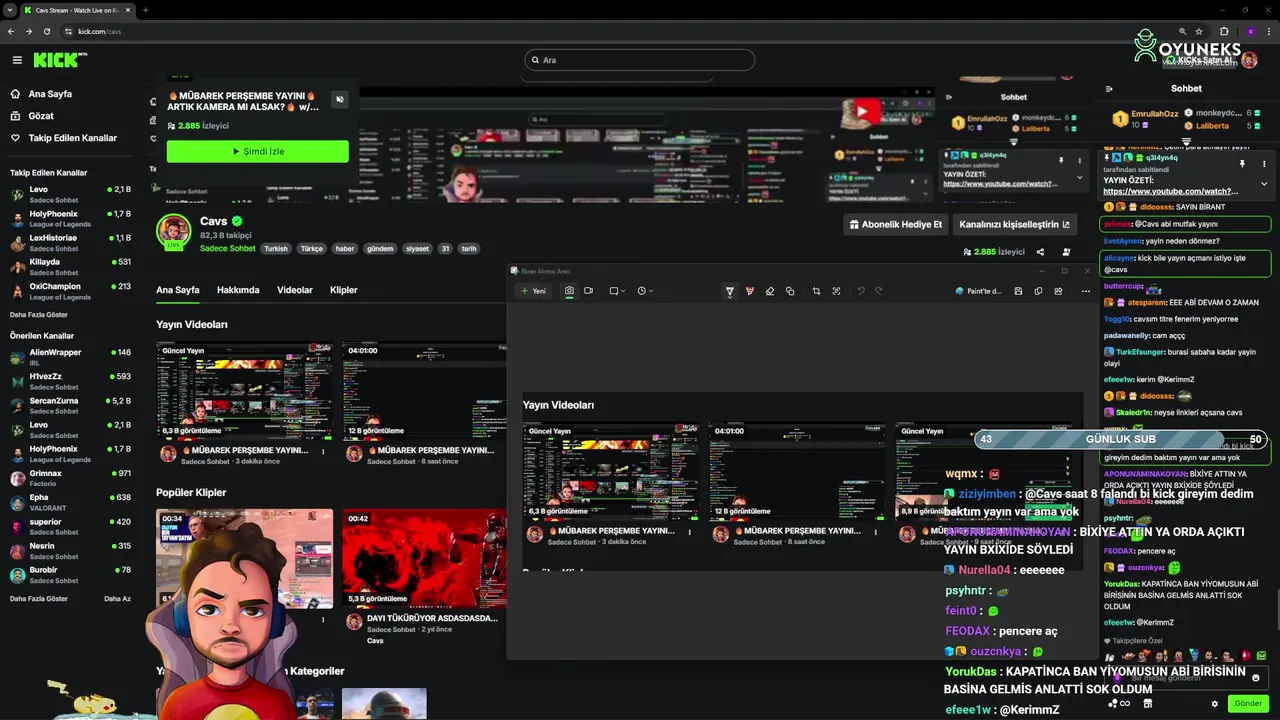This screenshot has width=1280, height=720.
Task: Collapse list with Daha Az
Action: pos(117,598)
